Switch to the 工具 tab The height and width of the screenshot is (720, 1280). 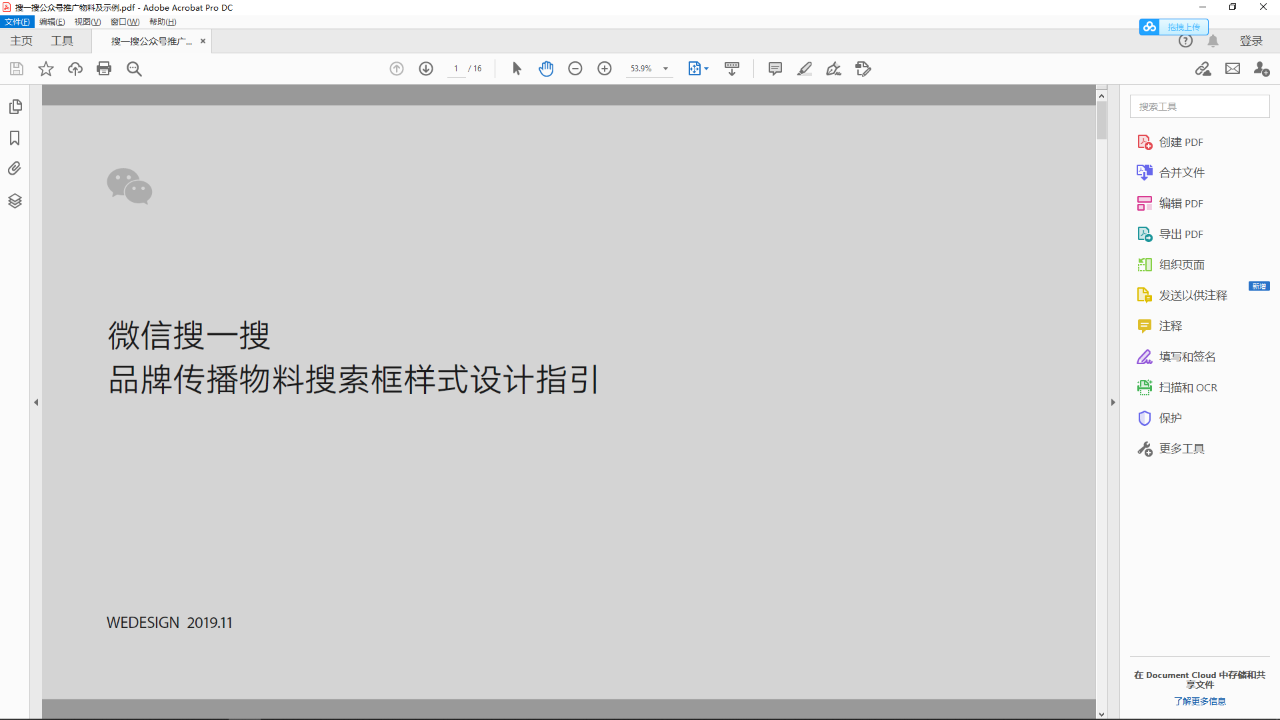[x=62, y=41]
